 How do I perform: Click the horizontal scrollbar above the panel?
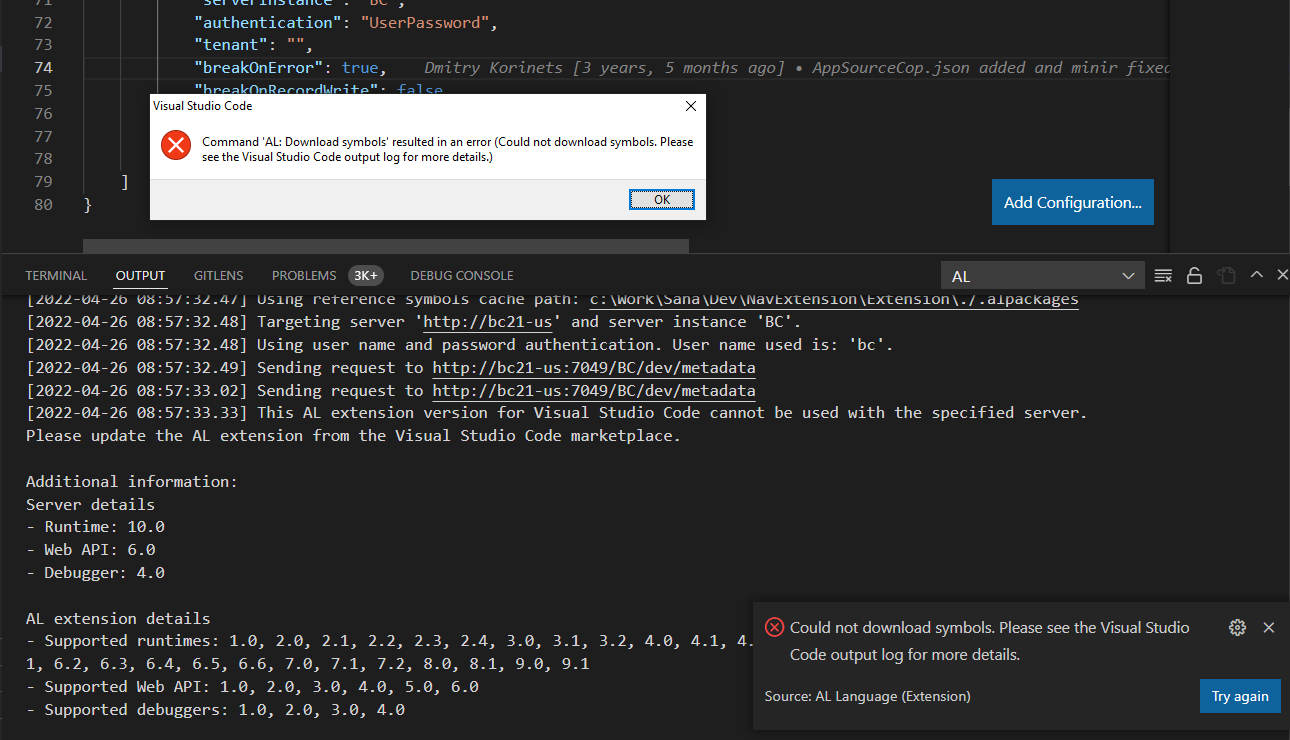[385, 246]
